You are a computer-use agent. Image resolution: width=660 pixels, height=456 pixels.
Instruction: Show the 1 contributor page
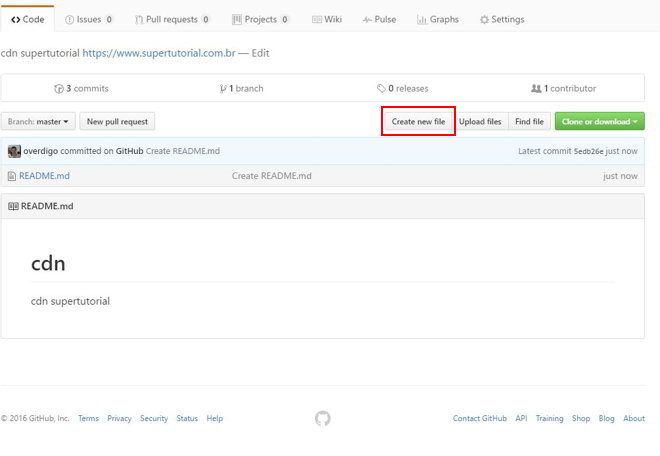coord(564,88)
